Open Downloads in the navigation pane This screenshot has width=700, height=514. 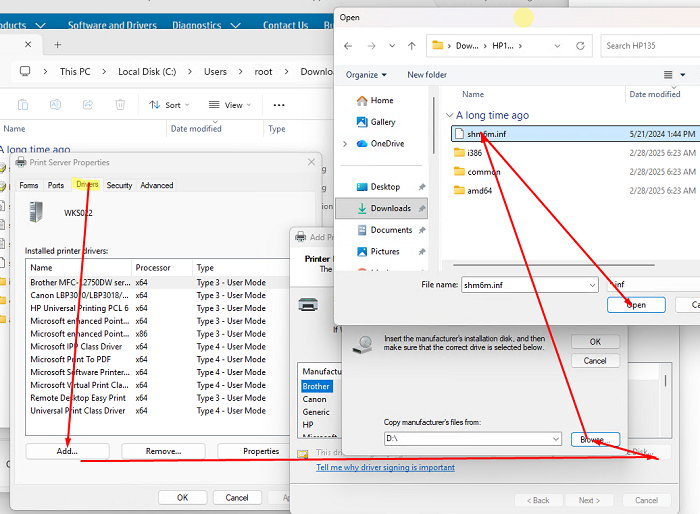381,208
